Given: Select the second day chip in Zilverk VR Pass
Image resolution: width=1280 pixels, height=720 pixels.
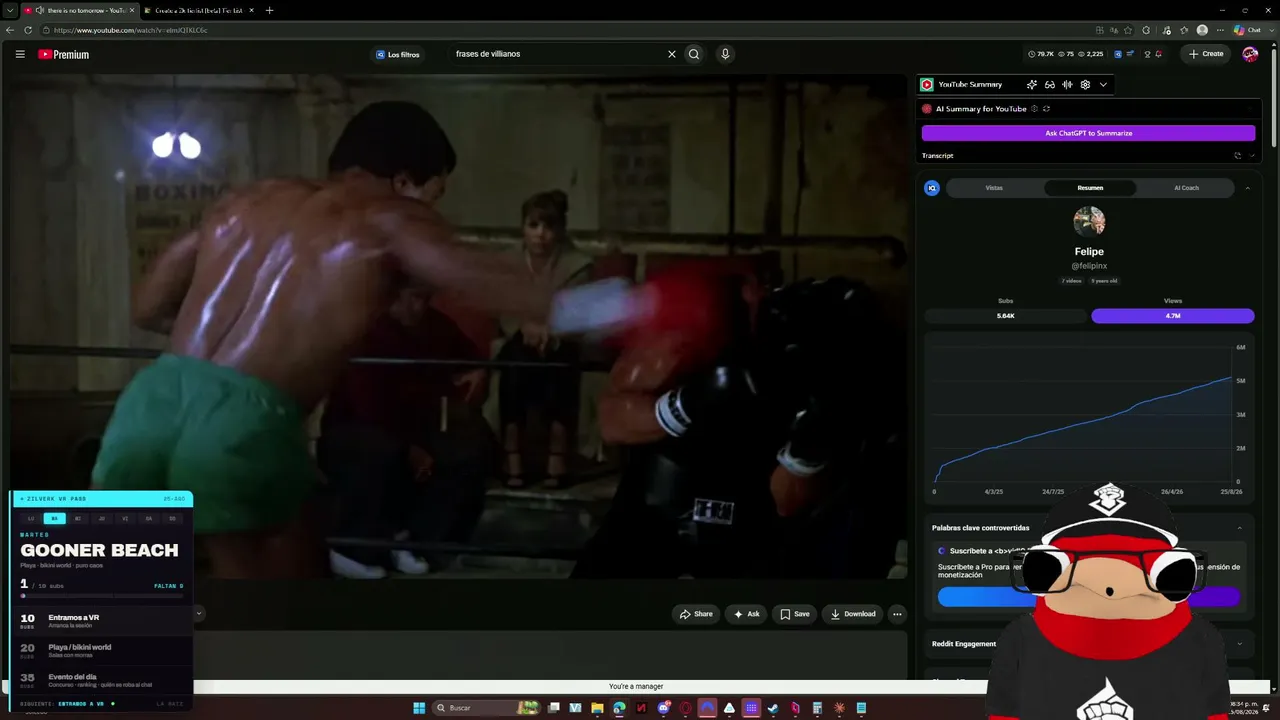Looking at the screenshot, I should click(55, 518).
